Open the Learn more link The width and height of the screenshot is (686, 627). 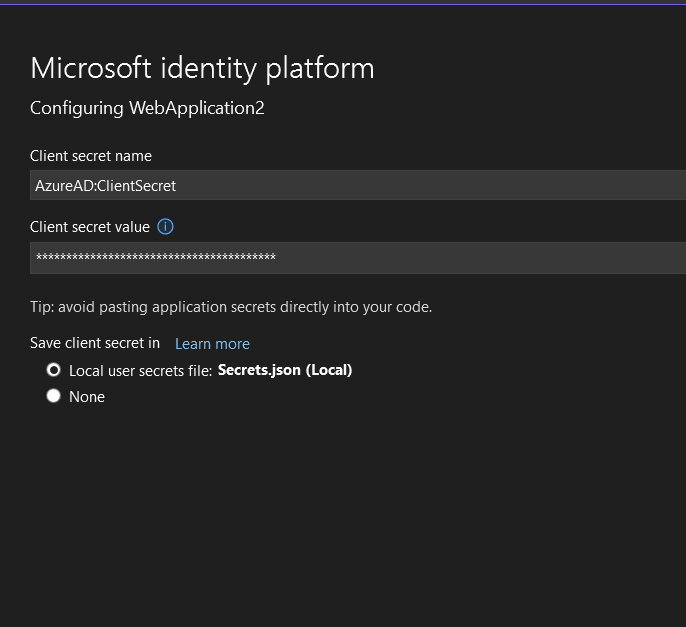click(212, 344)
